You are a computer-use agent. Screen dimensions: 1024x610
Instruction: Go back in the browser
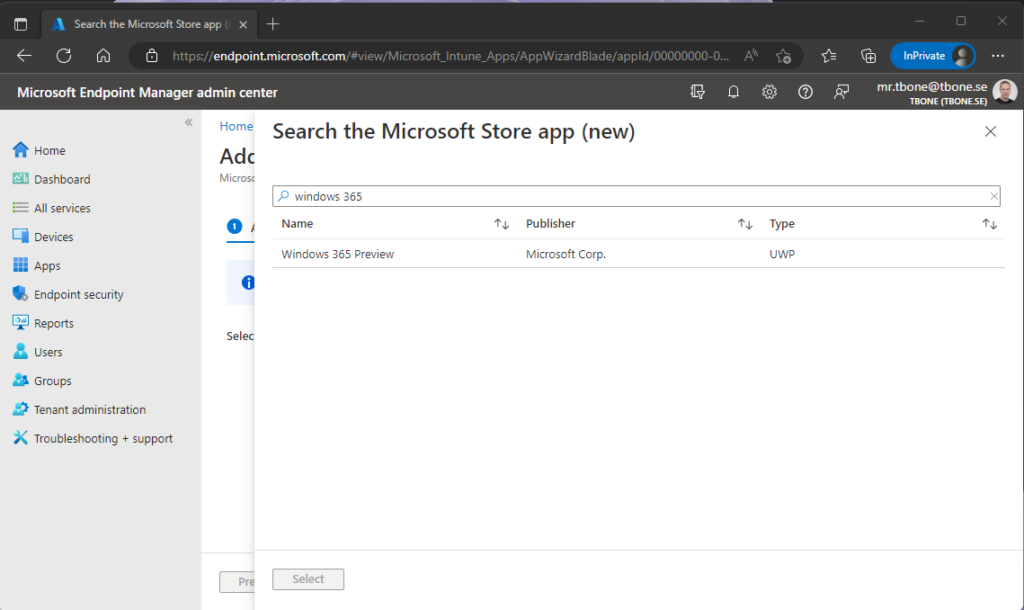coord(24,56)
